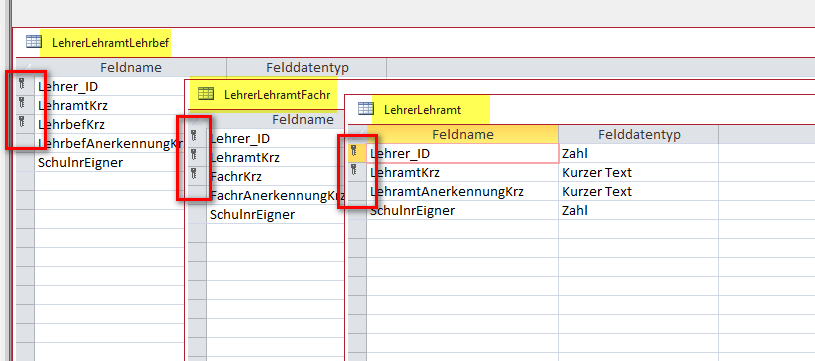Select the key row selector of Lehrer_ID in LehrerLehramtFachr
The image size is (815, 361).
coord(197,138)
